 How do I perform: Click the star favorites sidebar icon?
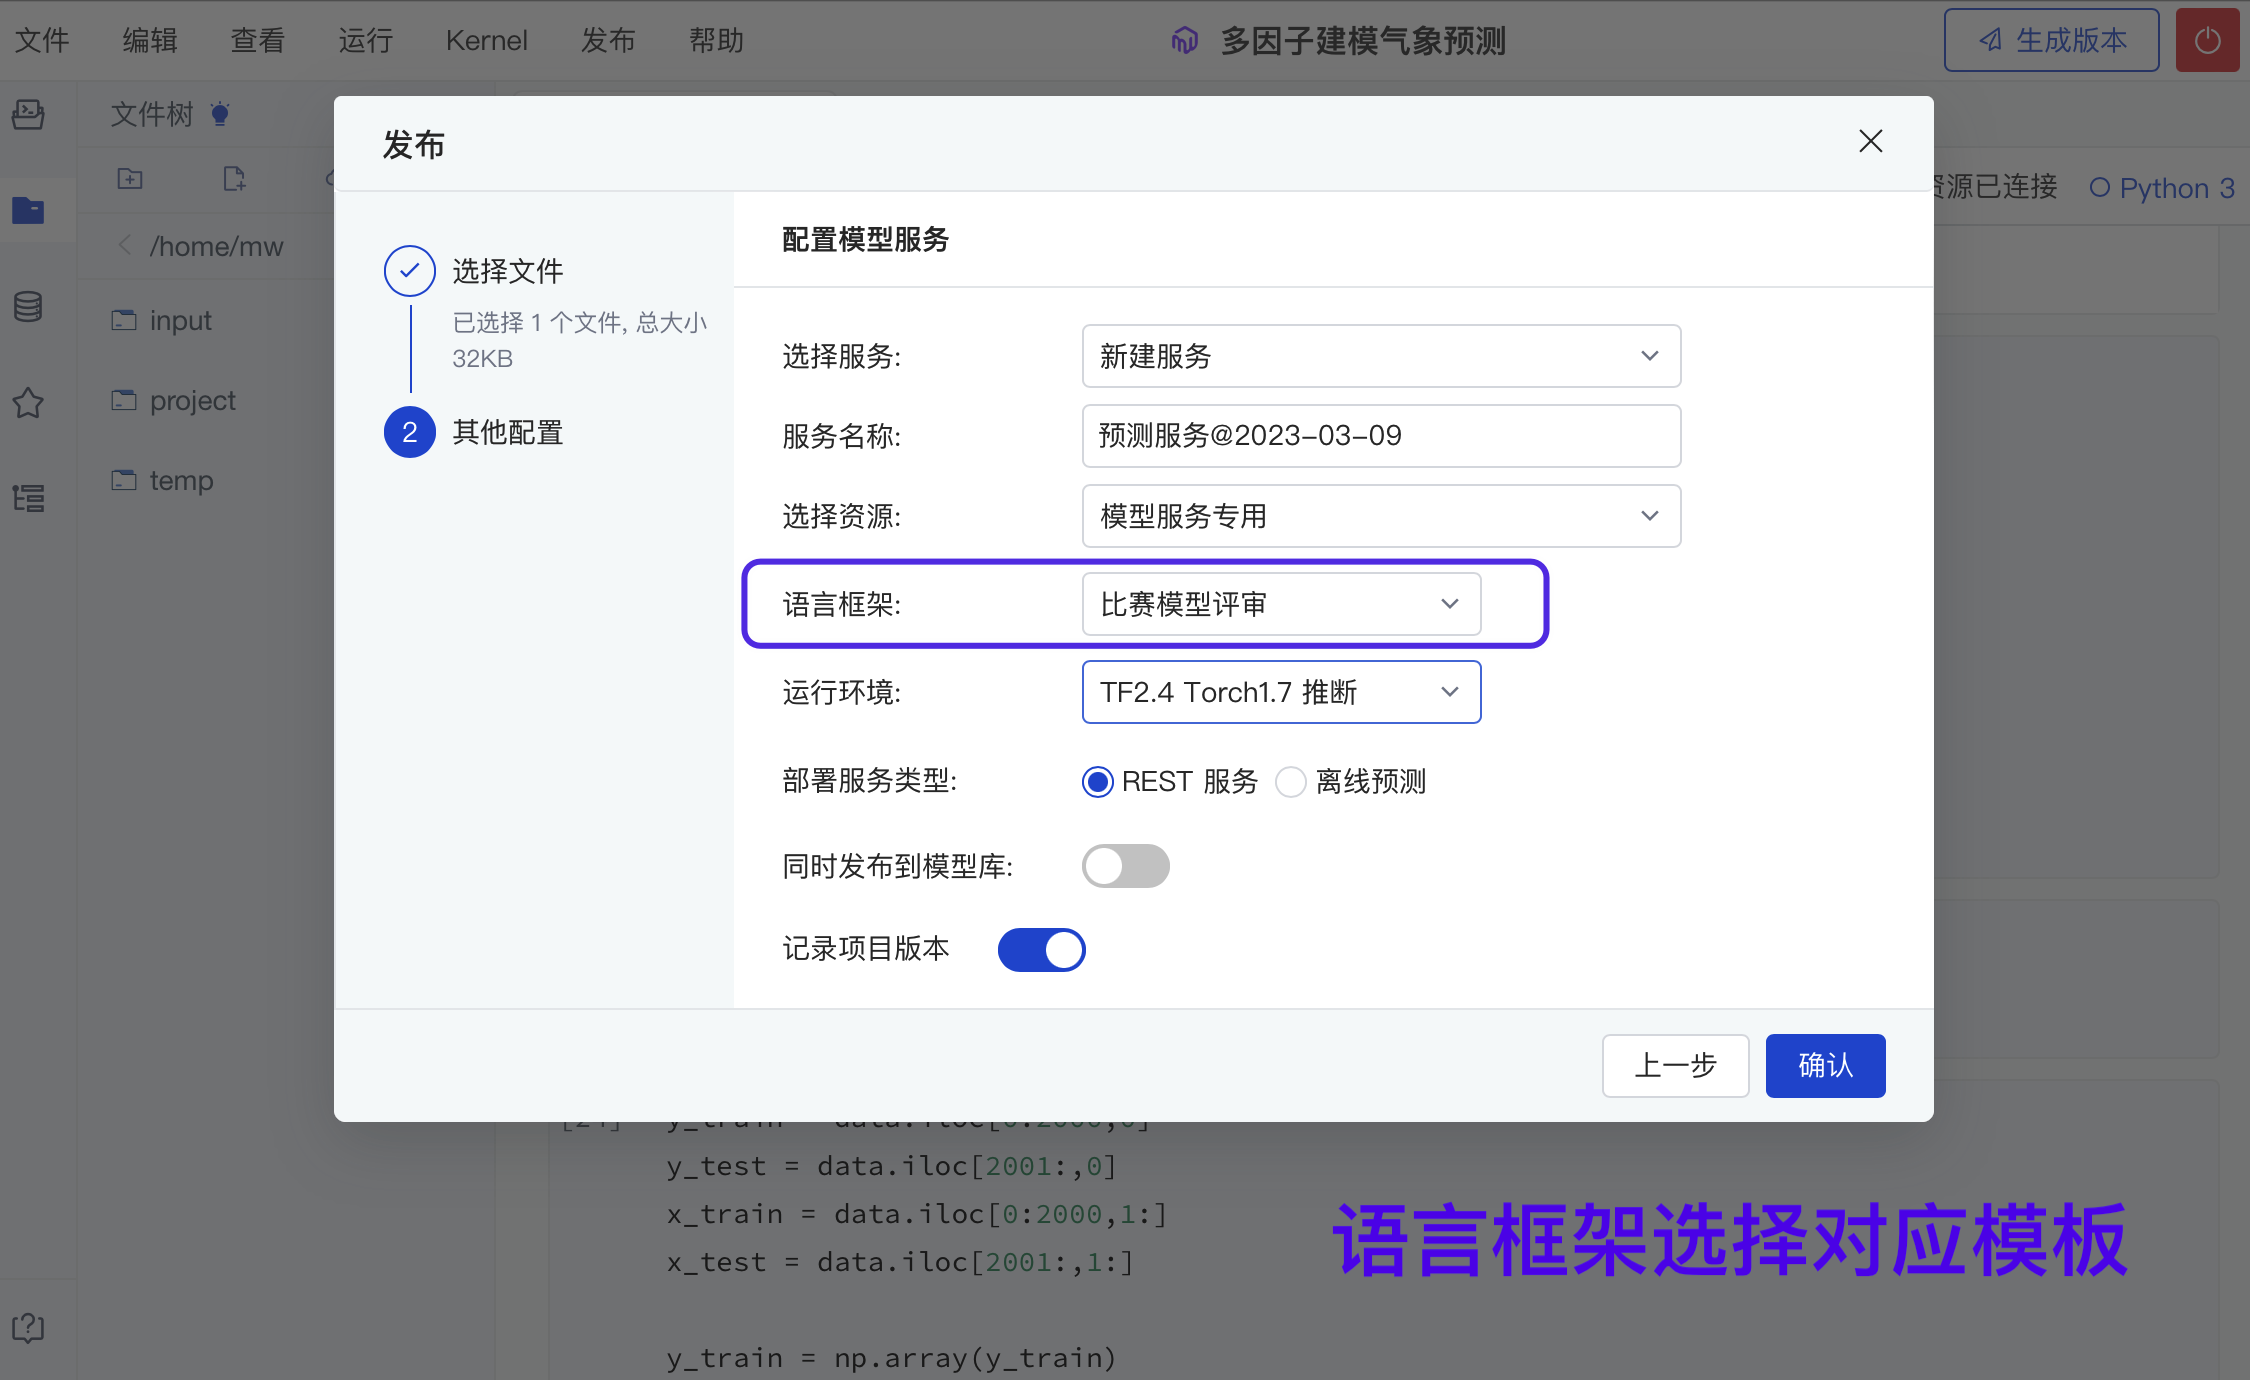coord(28,402)
